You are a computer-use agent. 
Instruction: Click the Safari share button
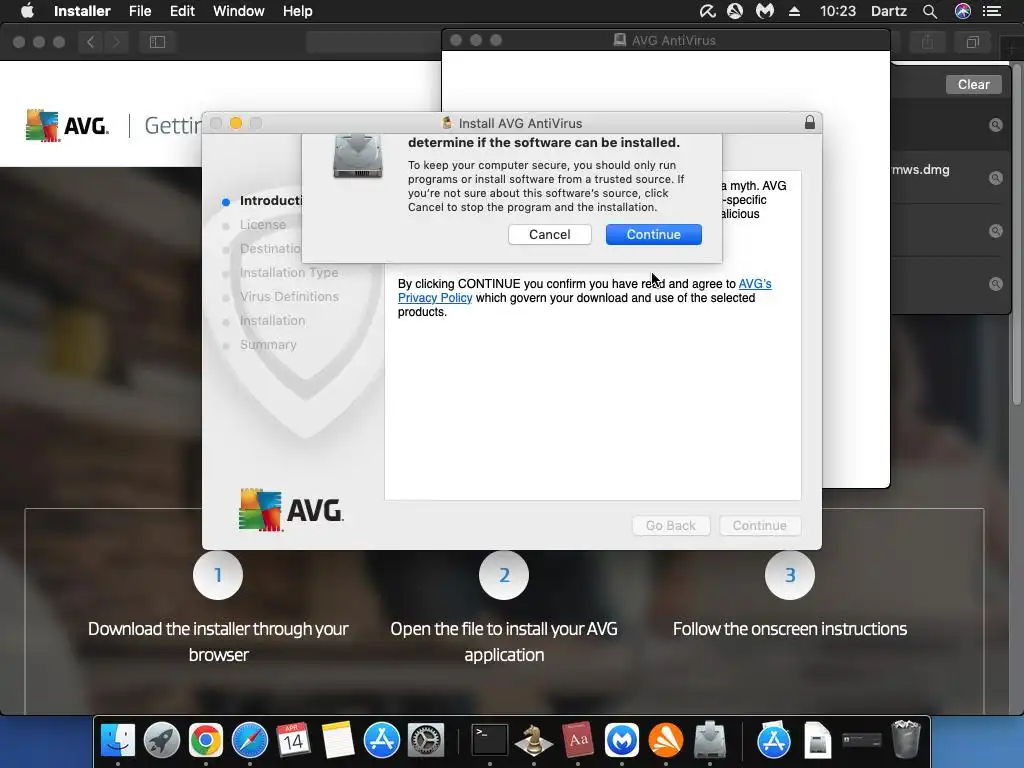(x=927, y=42)
